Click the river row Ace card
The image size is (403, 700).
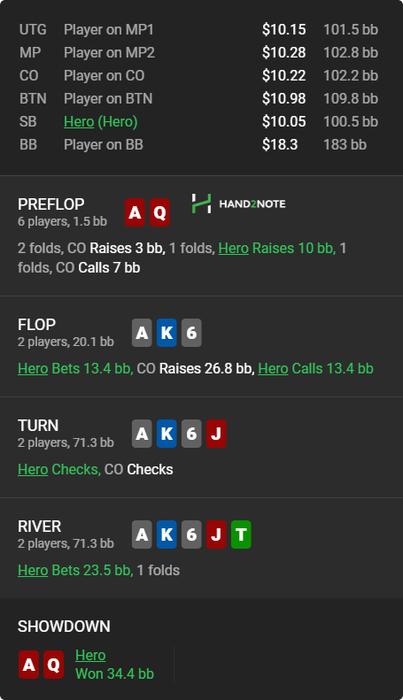(x=142, y=534)
